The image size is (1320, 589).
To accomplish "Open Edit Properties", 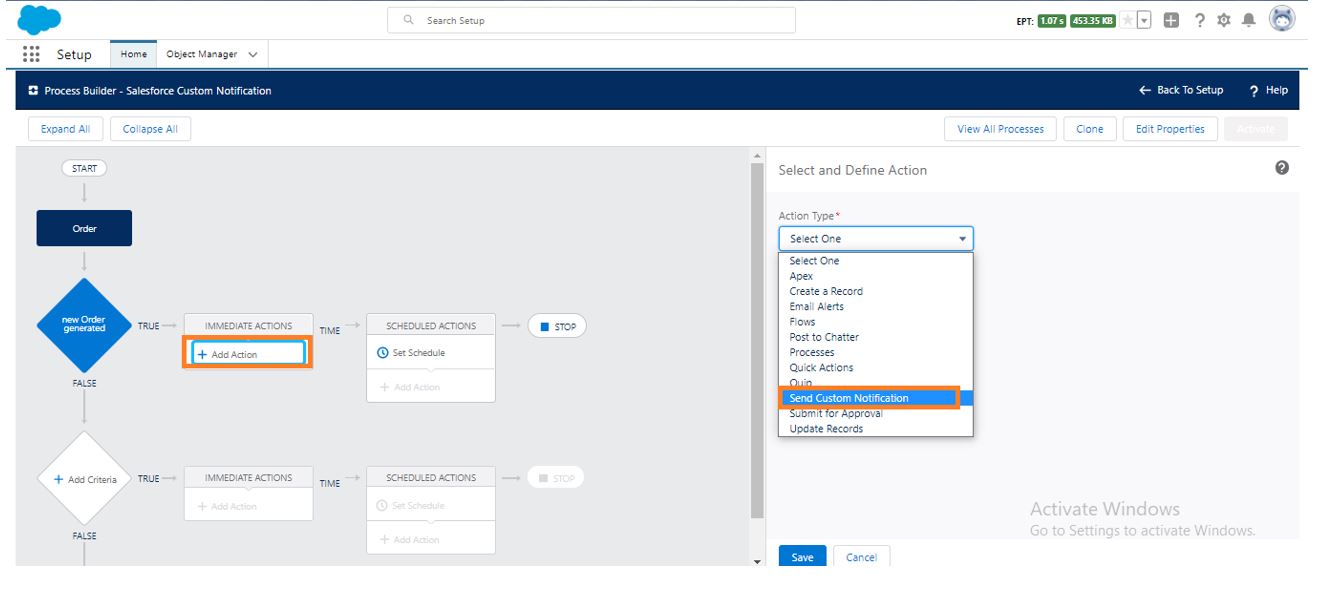I will click(x=1170, y=129).
